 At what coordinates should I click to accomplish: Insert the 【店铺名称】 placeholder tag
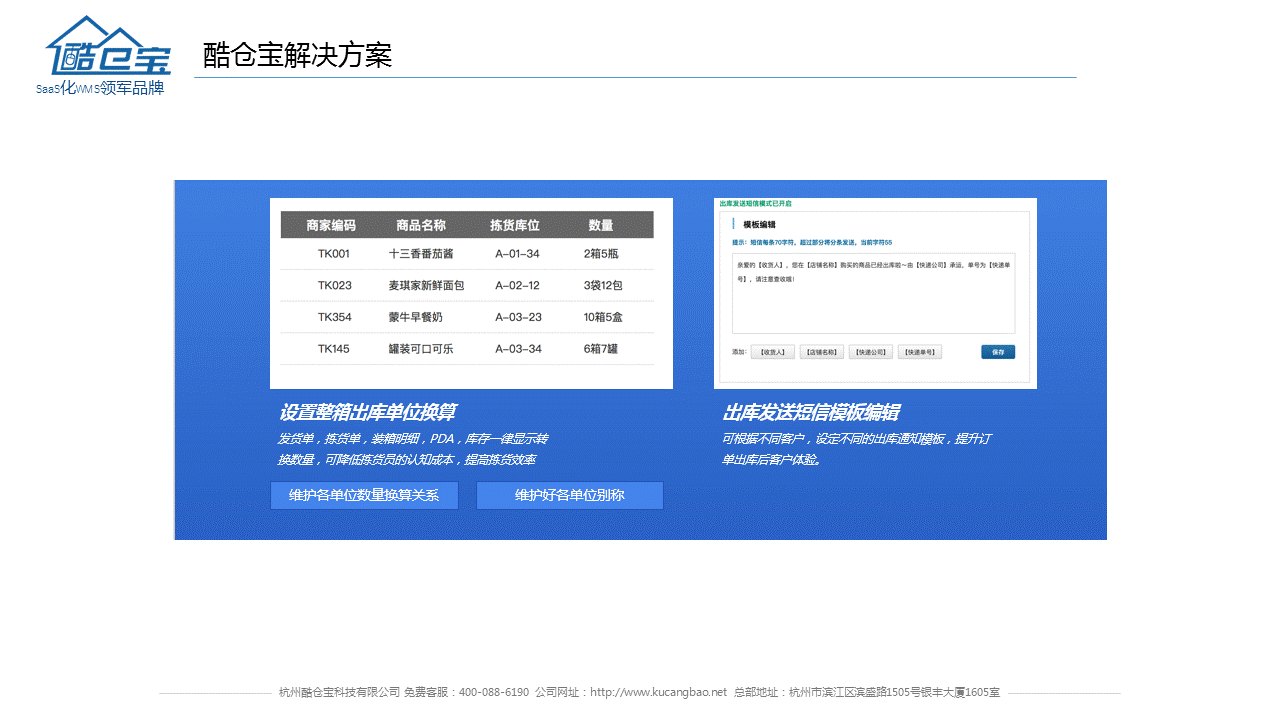point(820,352)
